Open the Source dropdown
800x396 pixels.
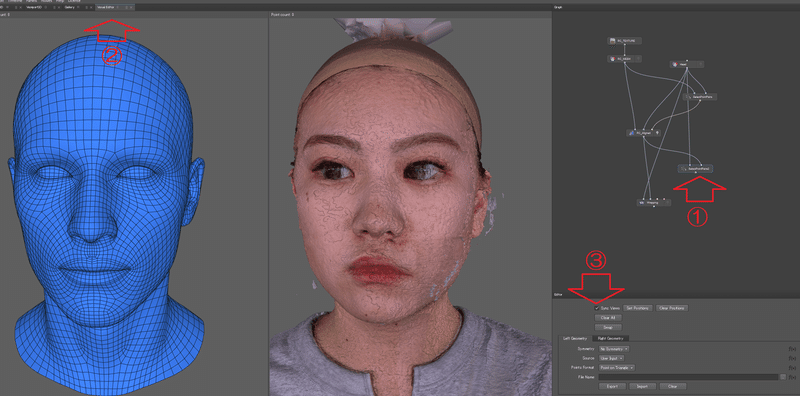coord(612,358)
